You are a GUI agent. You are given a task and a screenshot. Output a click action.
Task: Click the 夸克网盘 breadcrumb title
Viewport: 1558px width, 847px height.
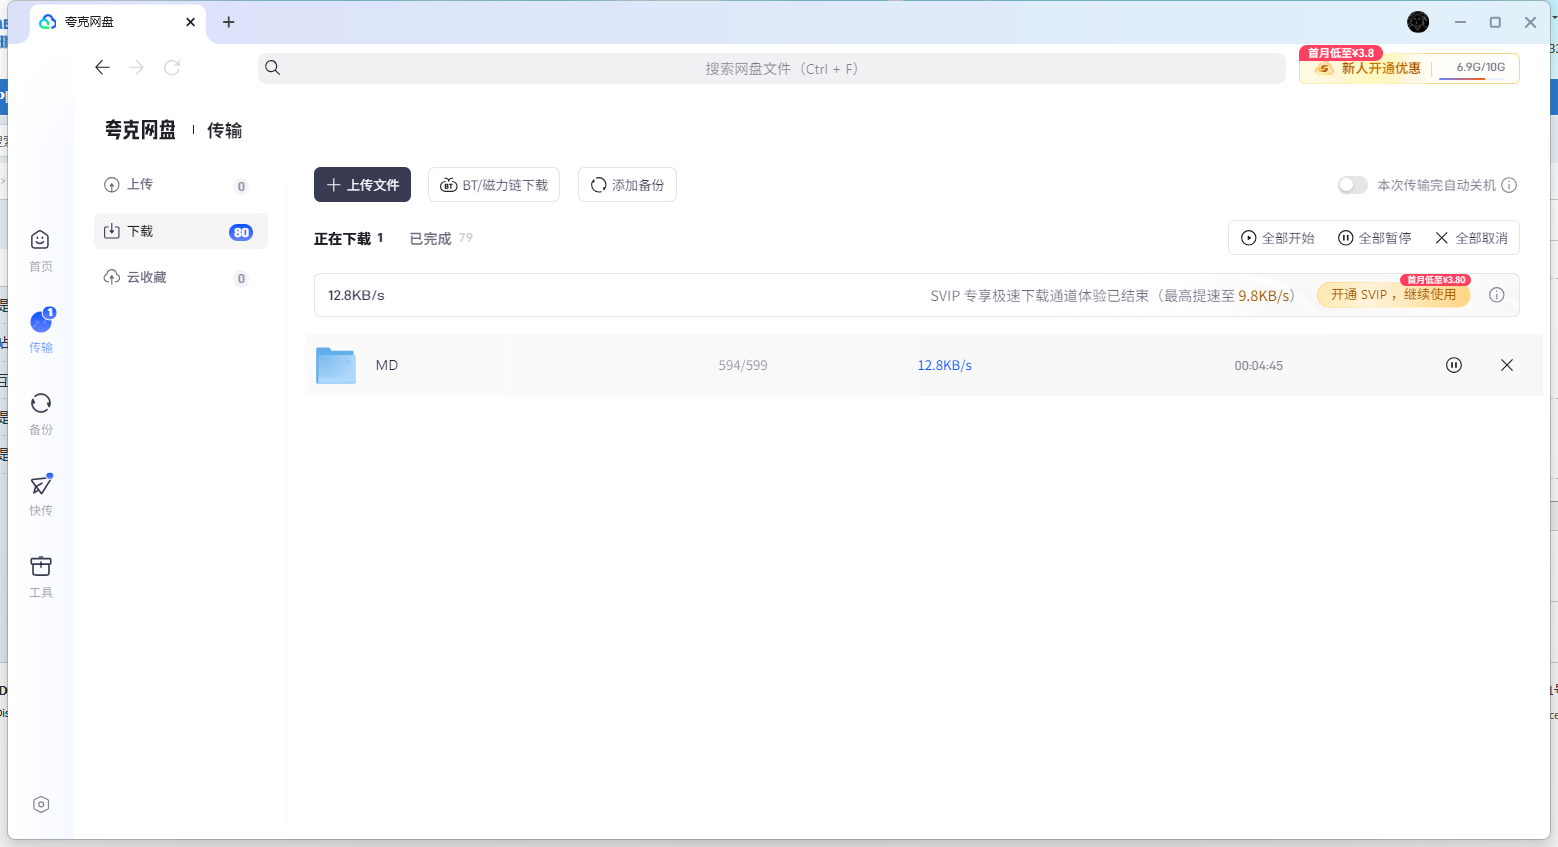pyautogui.click(x=140, y=130)
